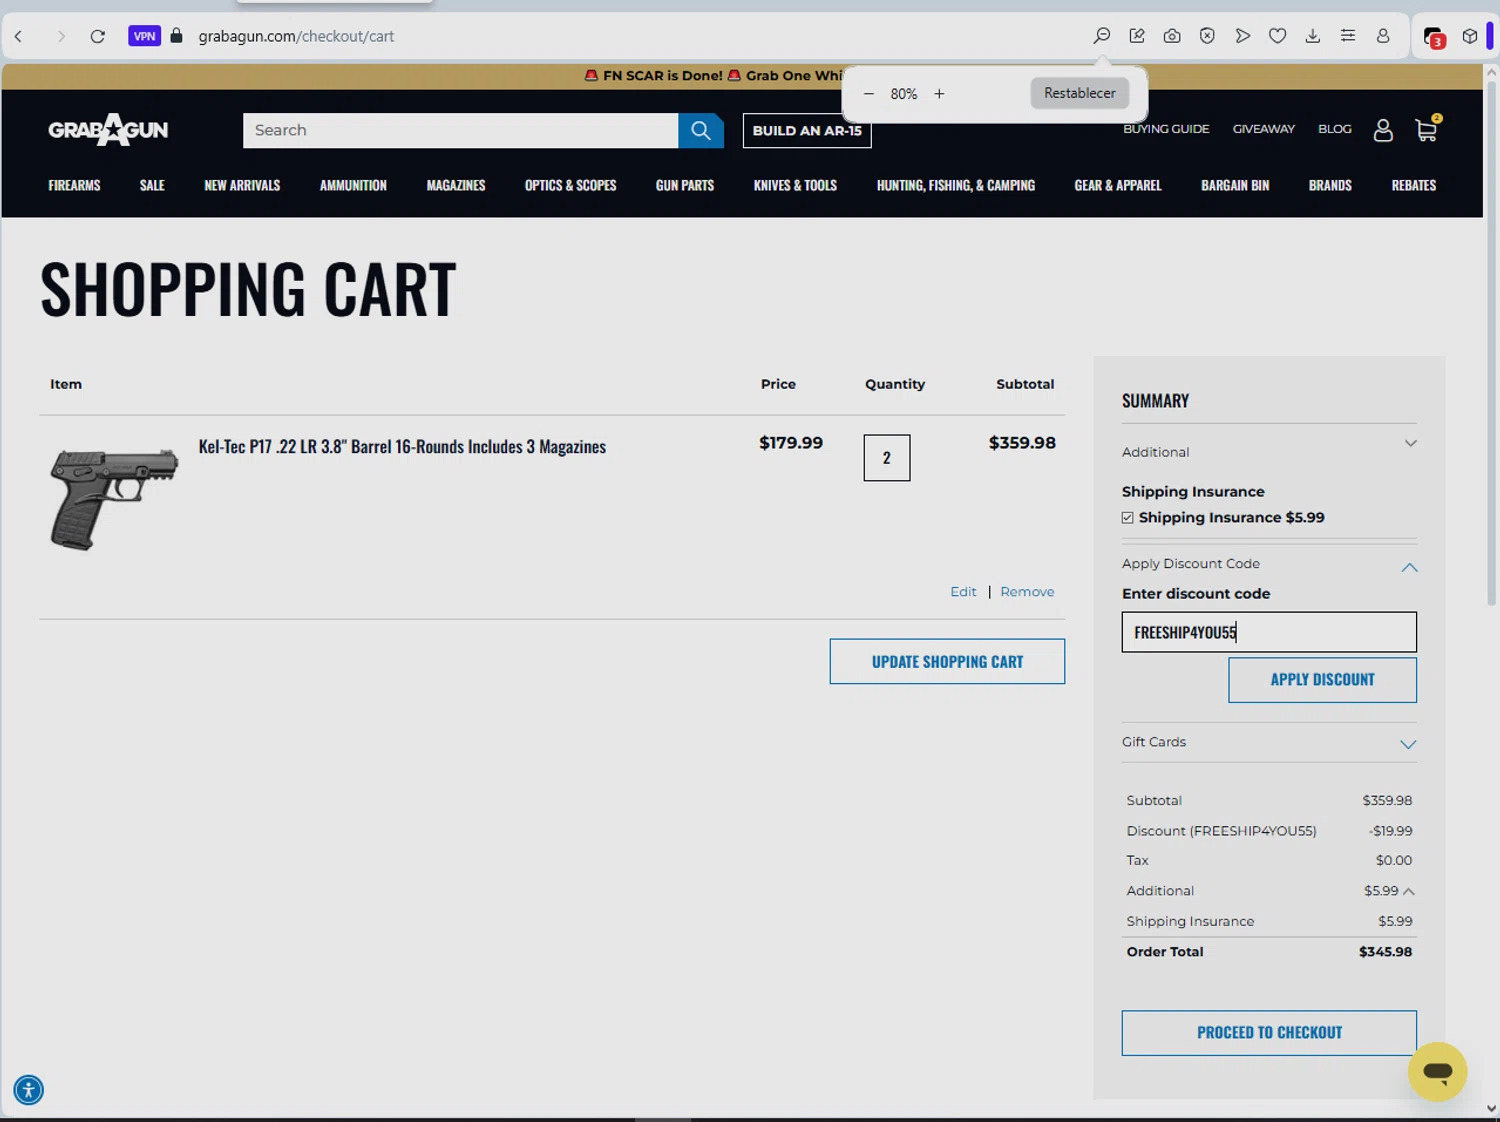The width and height of the screenshot is (1500, 1122).
Task: Open the BRANDS menu
Action: pos(1330,185)
